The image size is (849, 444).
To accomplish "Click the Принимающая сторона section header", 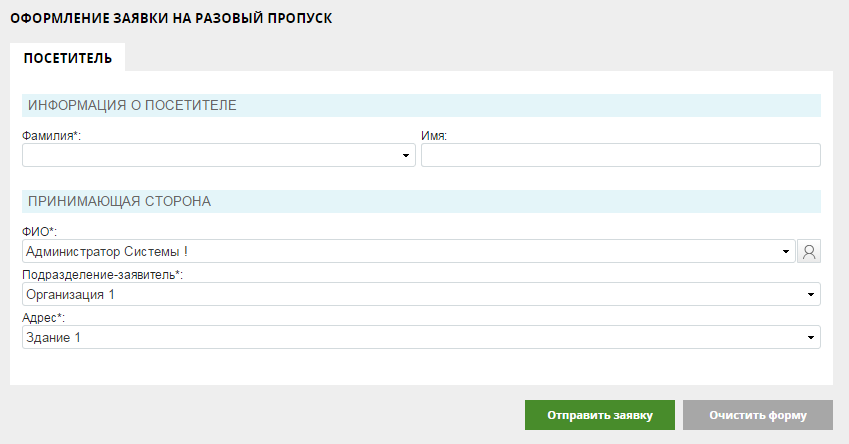I will click(x=119, y=201).
